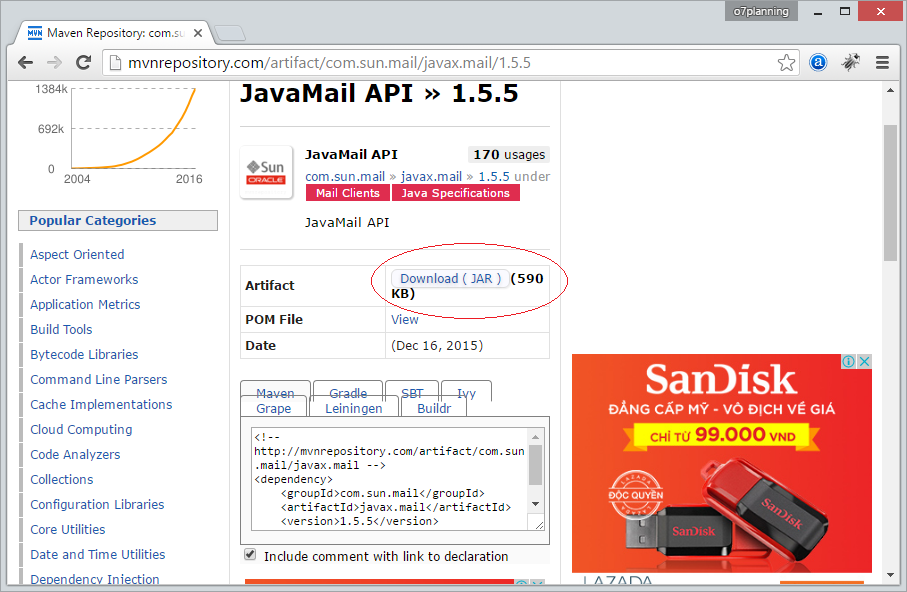Select the SBT tab
Screen dimensions: 907x592
412,393
